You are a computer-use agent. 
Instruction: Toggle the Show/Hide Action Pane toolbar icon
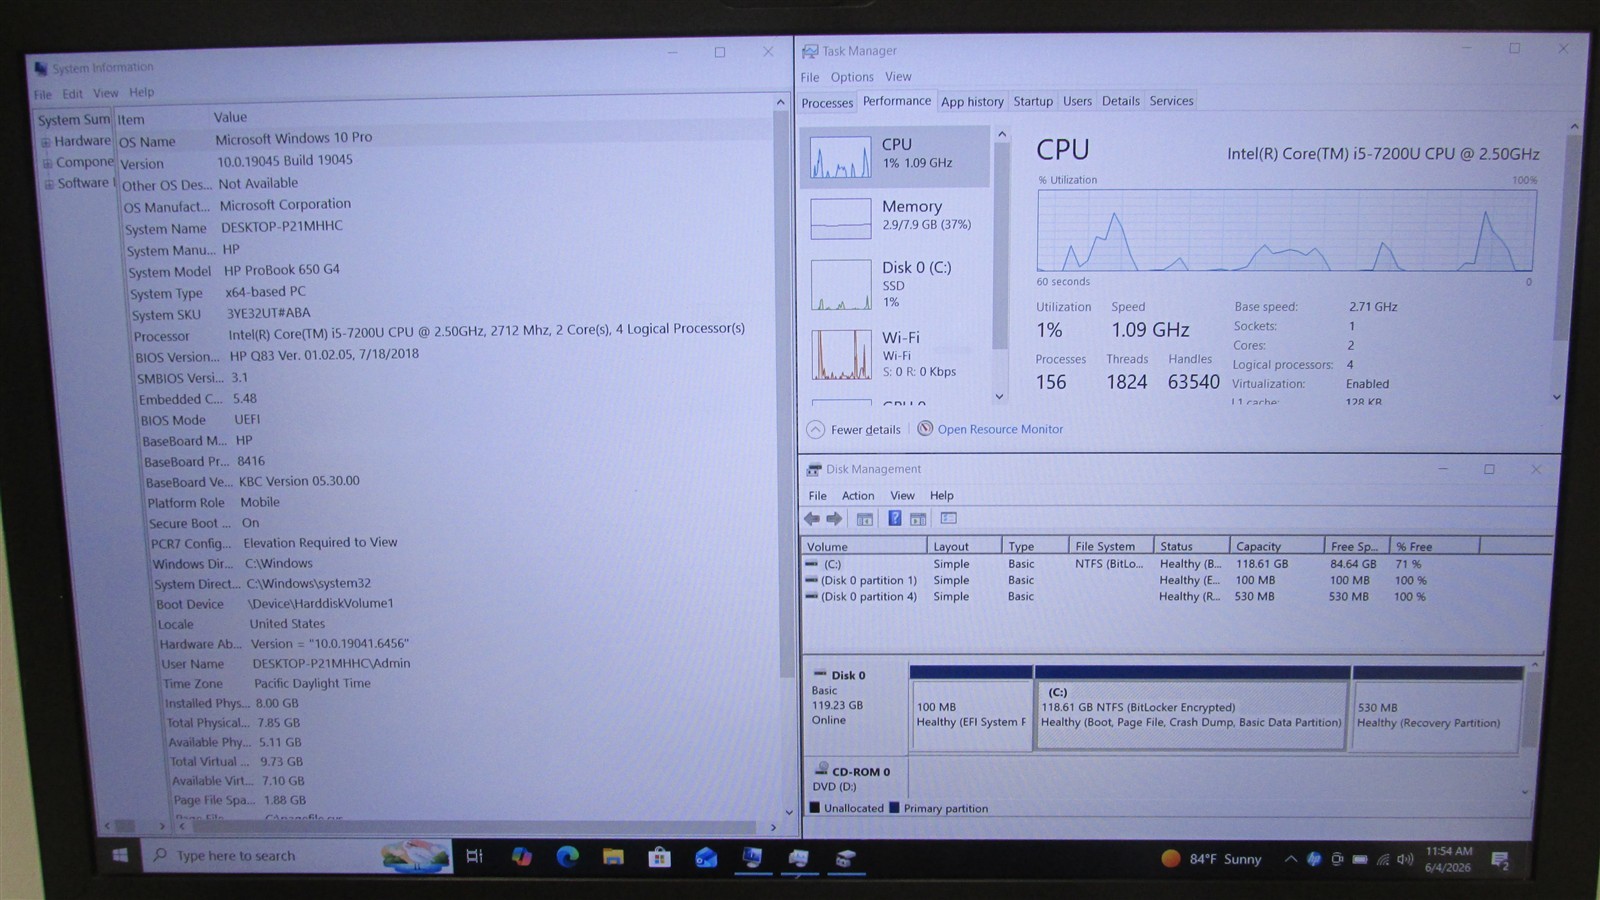(918, 518)
